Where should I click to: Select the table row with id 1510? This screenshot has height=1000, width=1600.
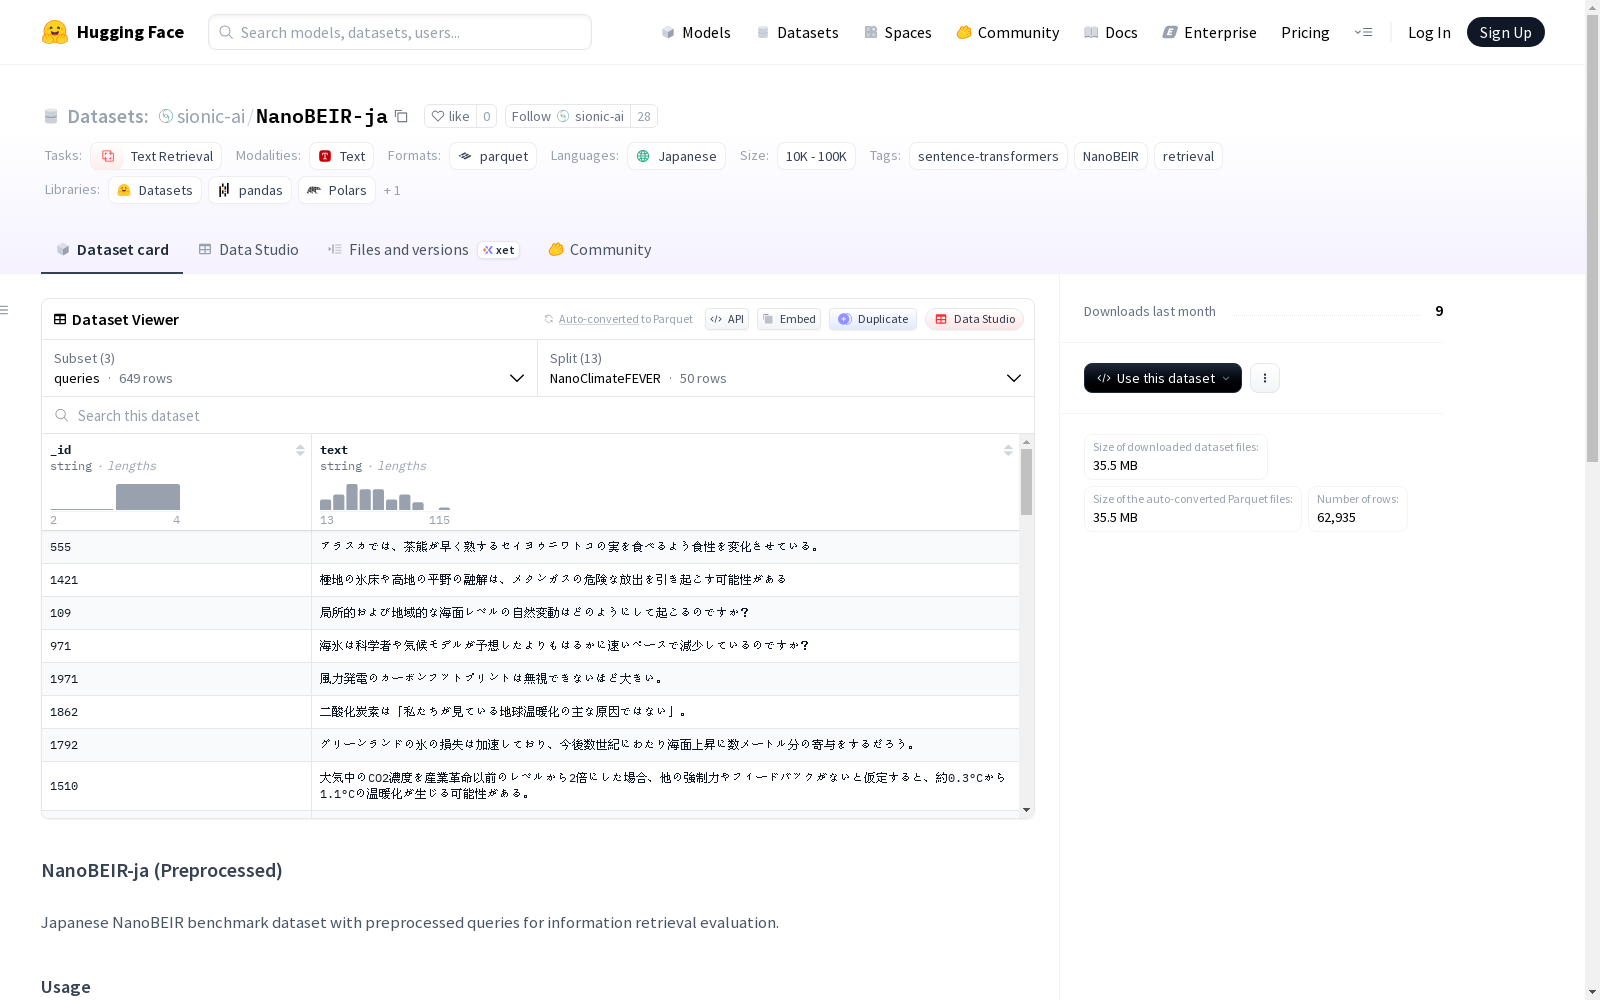530,786
